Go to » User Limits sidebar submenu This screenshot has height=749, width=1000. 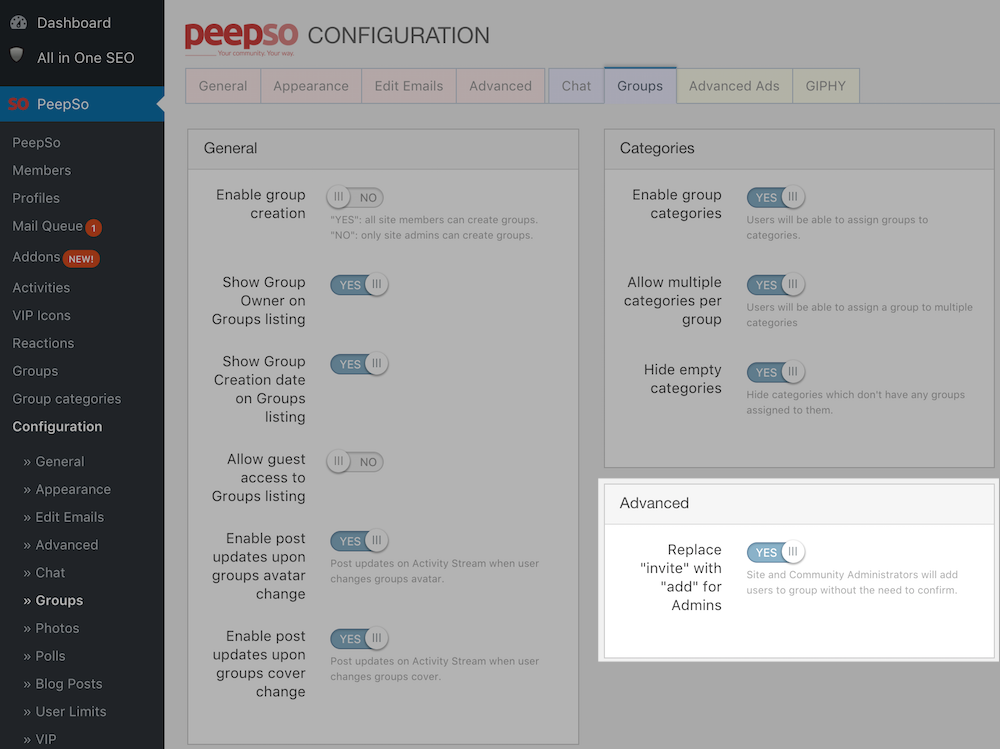[64, 711]
